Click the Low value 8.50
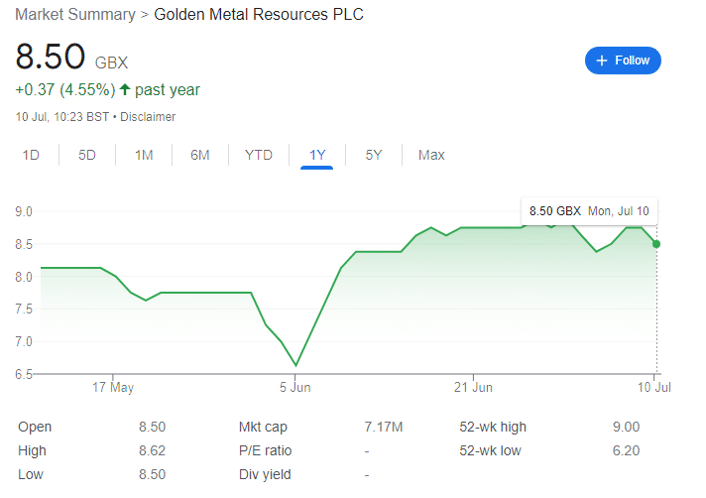This screenshot has width=706, height=498. [x=152, y=475]
